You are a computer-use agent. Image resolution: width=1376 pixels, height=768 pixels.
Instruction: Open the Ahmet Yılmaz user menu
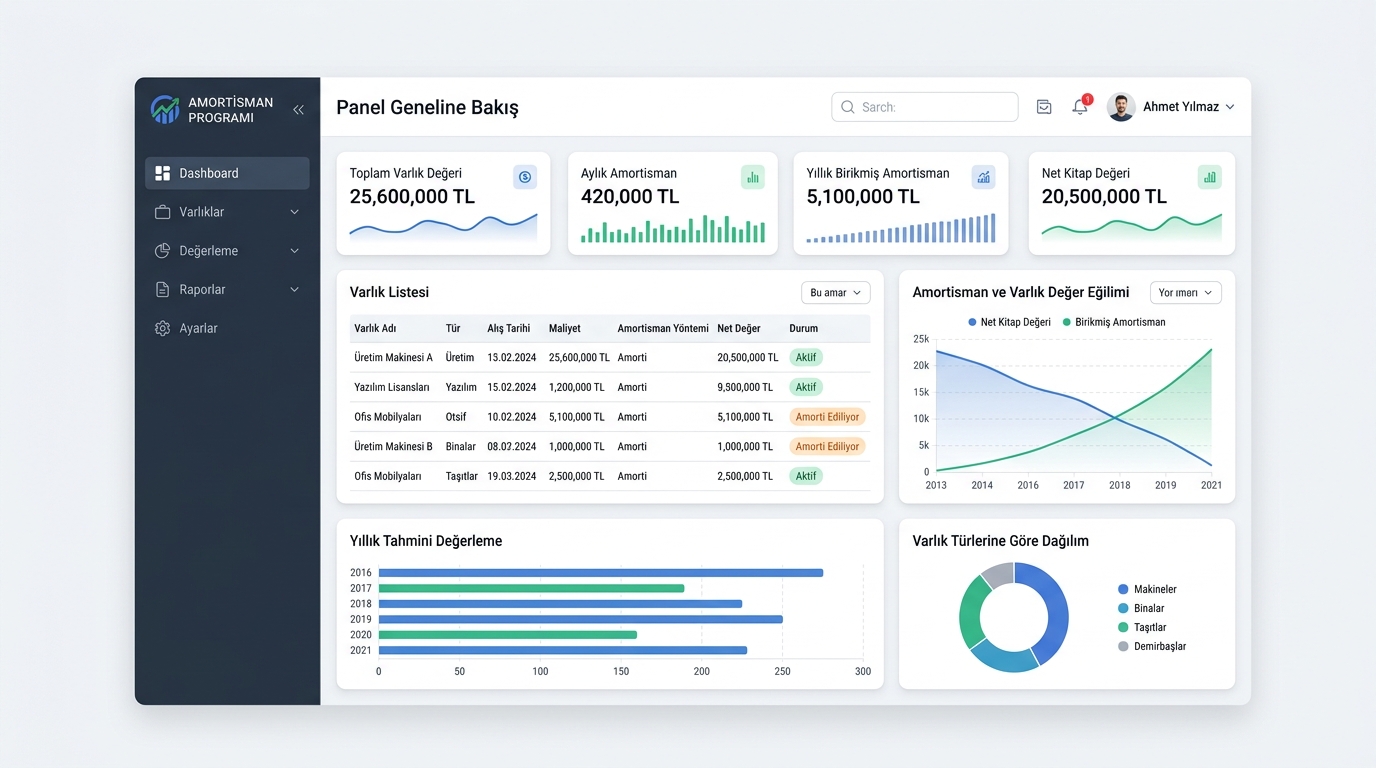coord(1171,107)
